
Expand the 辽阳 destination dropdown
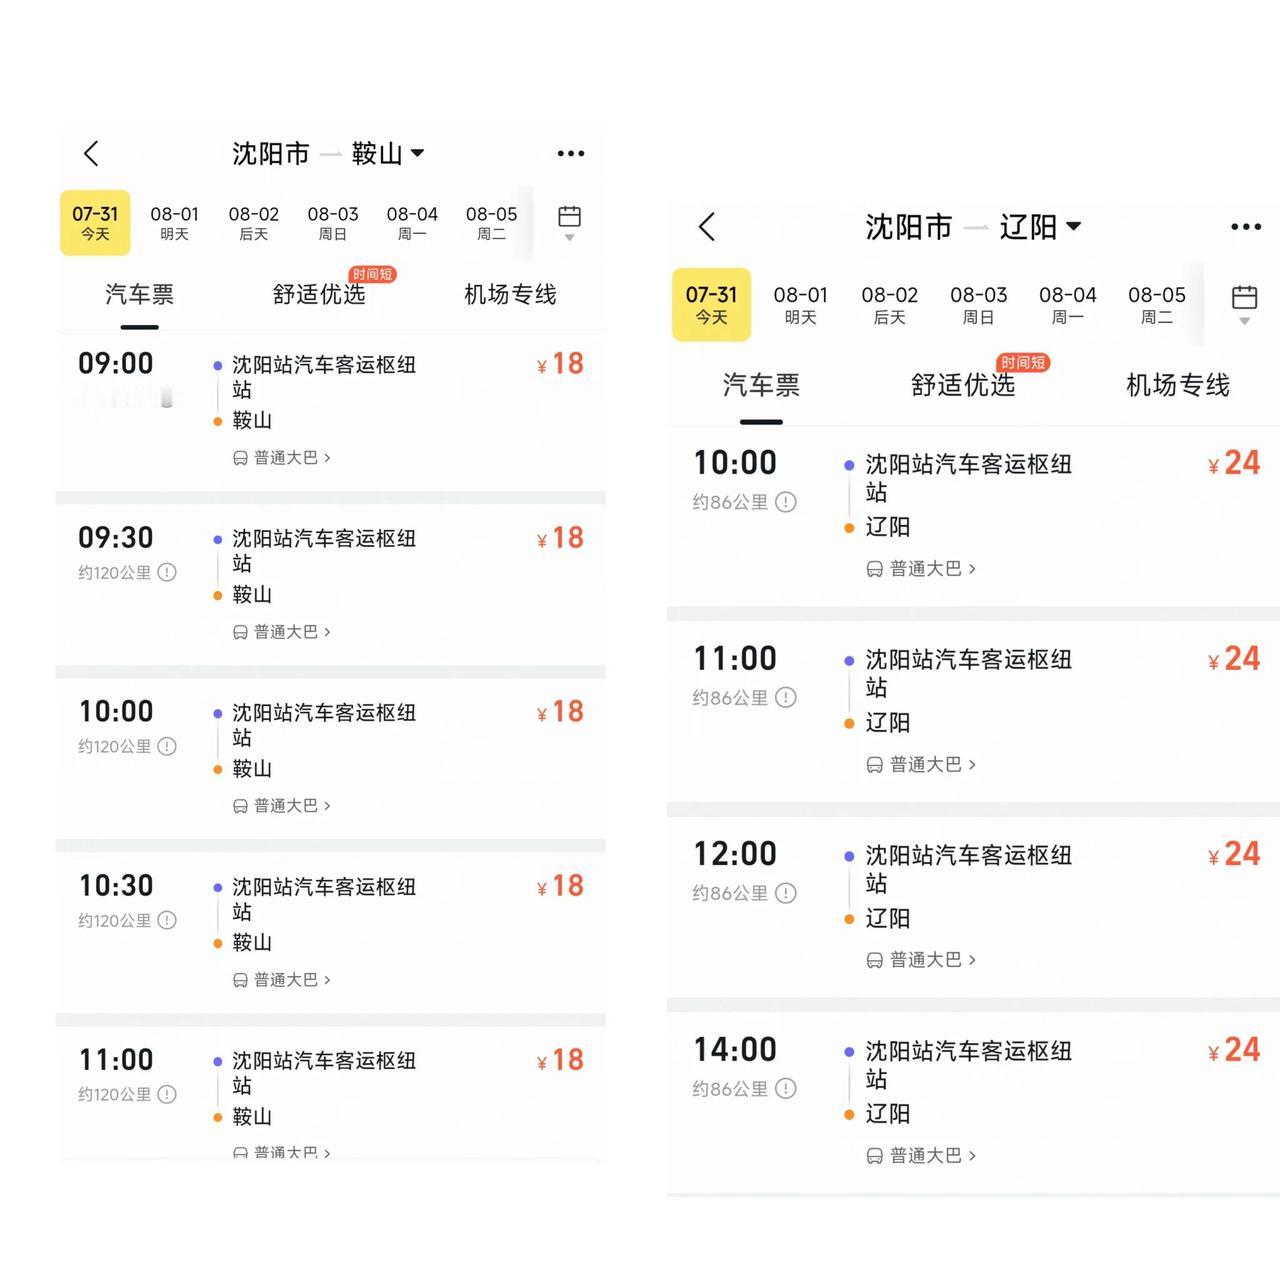(1040, 227)
